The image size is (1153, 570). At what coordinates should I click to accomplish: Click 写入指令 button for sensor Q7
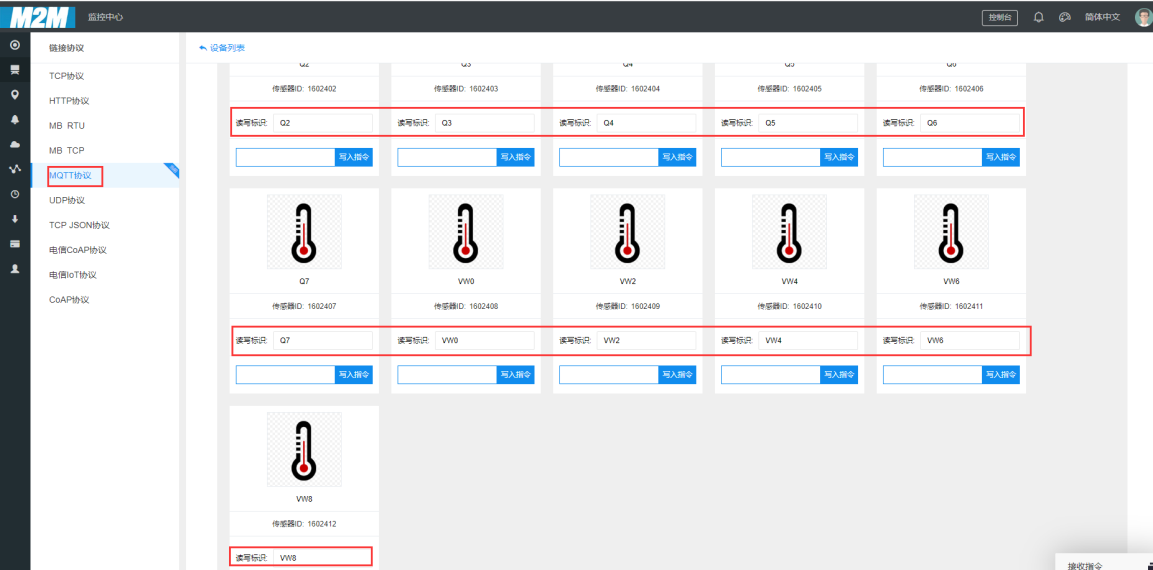354,374
